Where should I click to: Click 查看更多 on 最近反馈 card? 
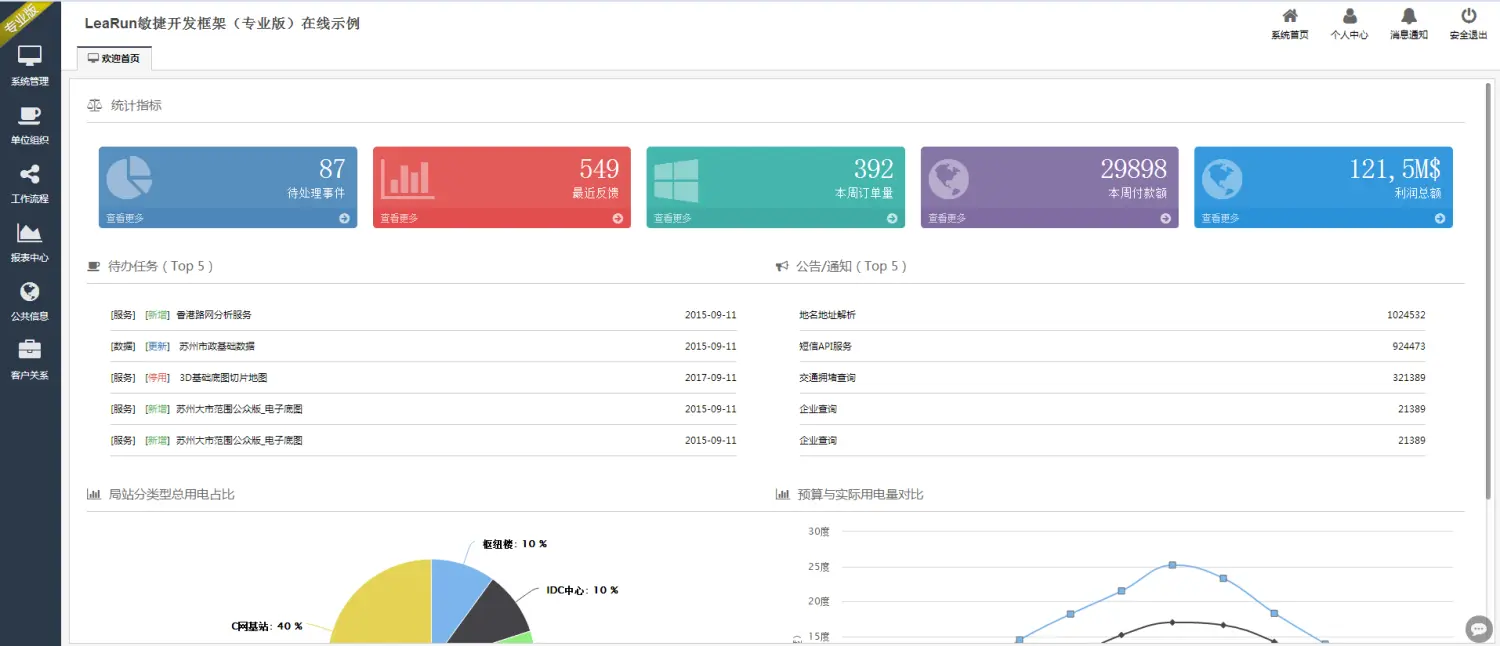[x=399, y=218]
